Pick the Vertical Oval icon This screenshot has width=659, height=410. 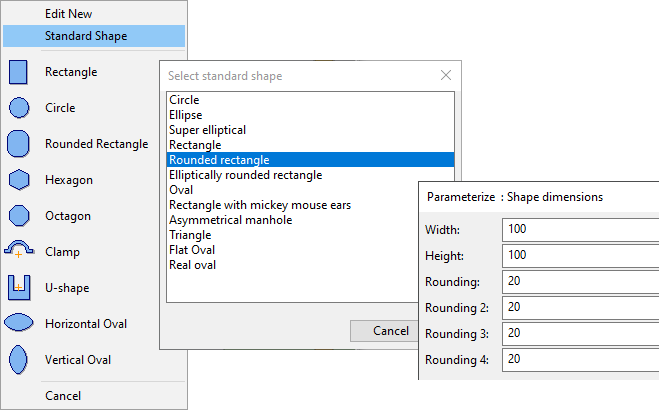(x=18, y=360)
